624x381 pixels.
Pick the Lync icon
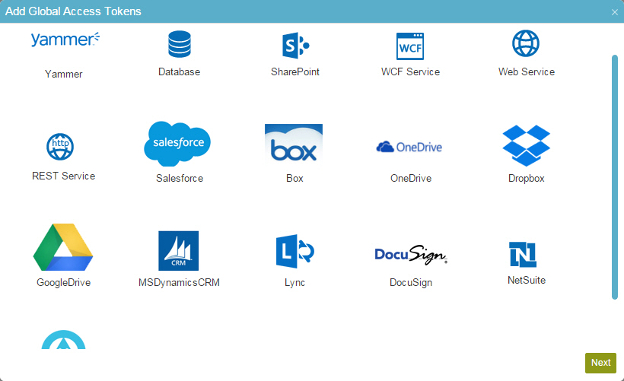295,251
